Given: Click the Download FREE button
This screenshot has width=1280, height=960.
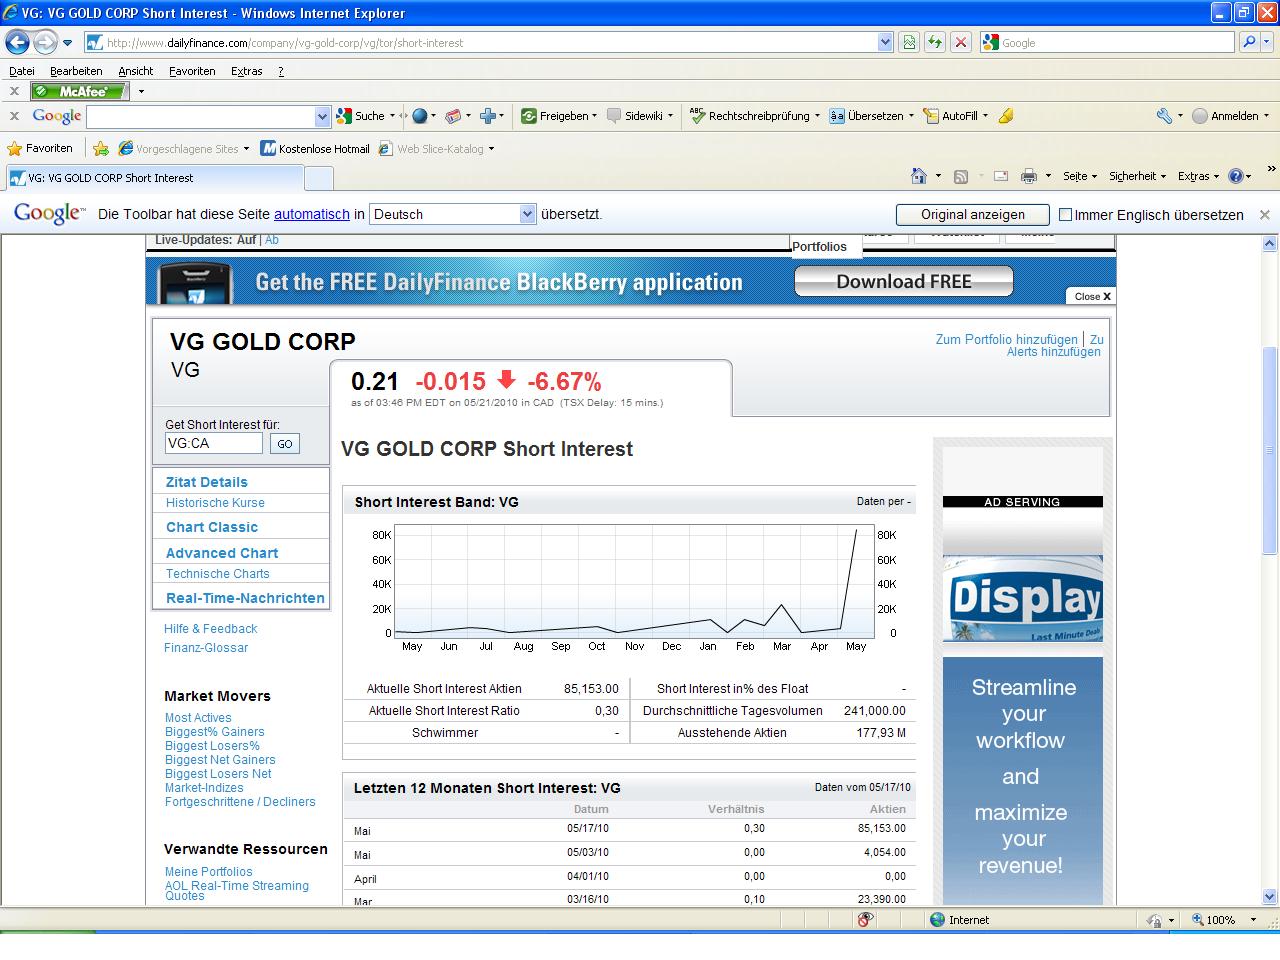Looking at the screenshot, I should pyautogui.click(x=903, y=281).
